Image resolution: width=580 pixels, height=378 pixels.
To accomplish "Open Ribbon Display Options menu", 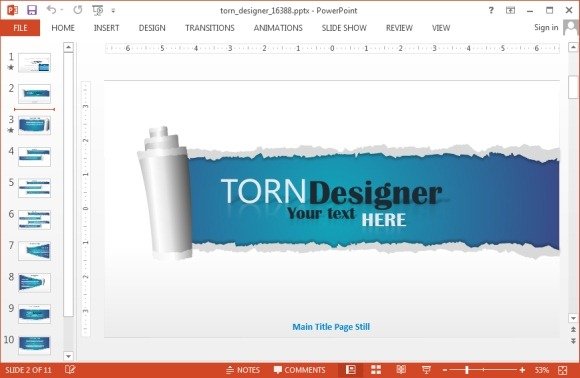I will coord(510,10).
